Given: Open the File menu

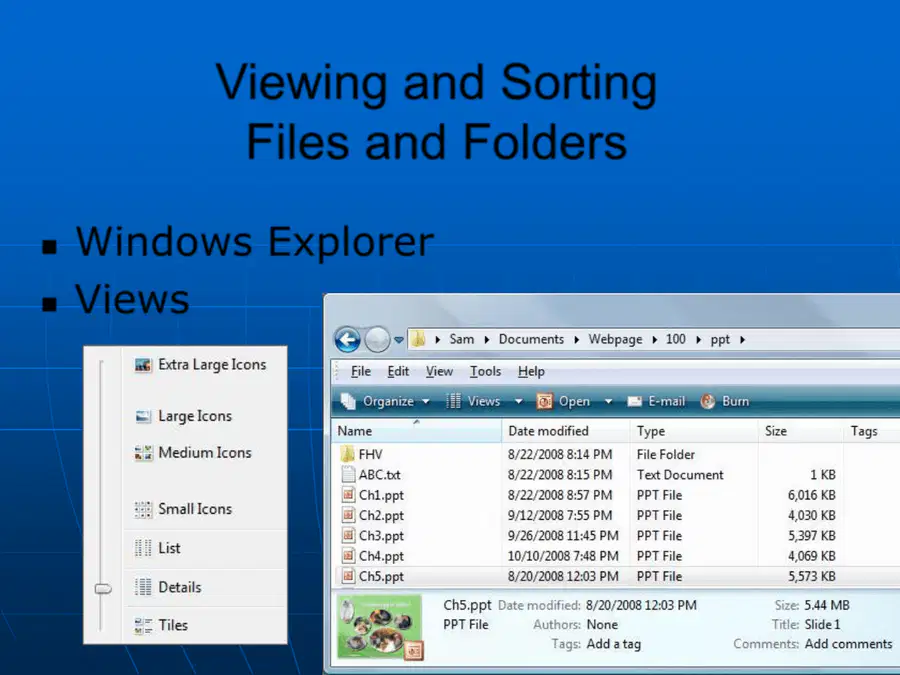Looking at the screenshot, I should [360, 371].
